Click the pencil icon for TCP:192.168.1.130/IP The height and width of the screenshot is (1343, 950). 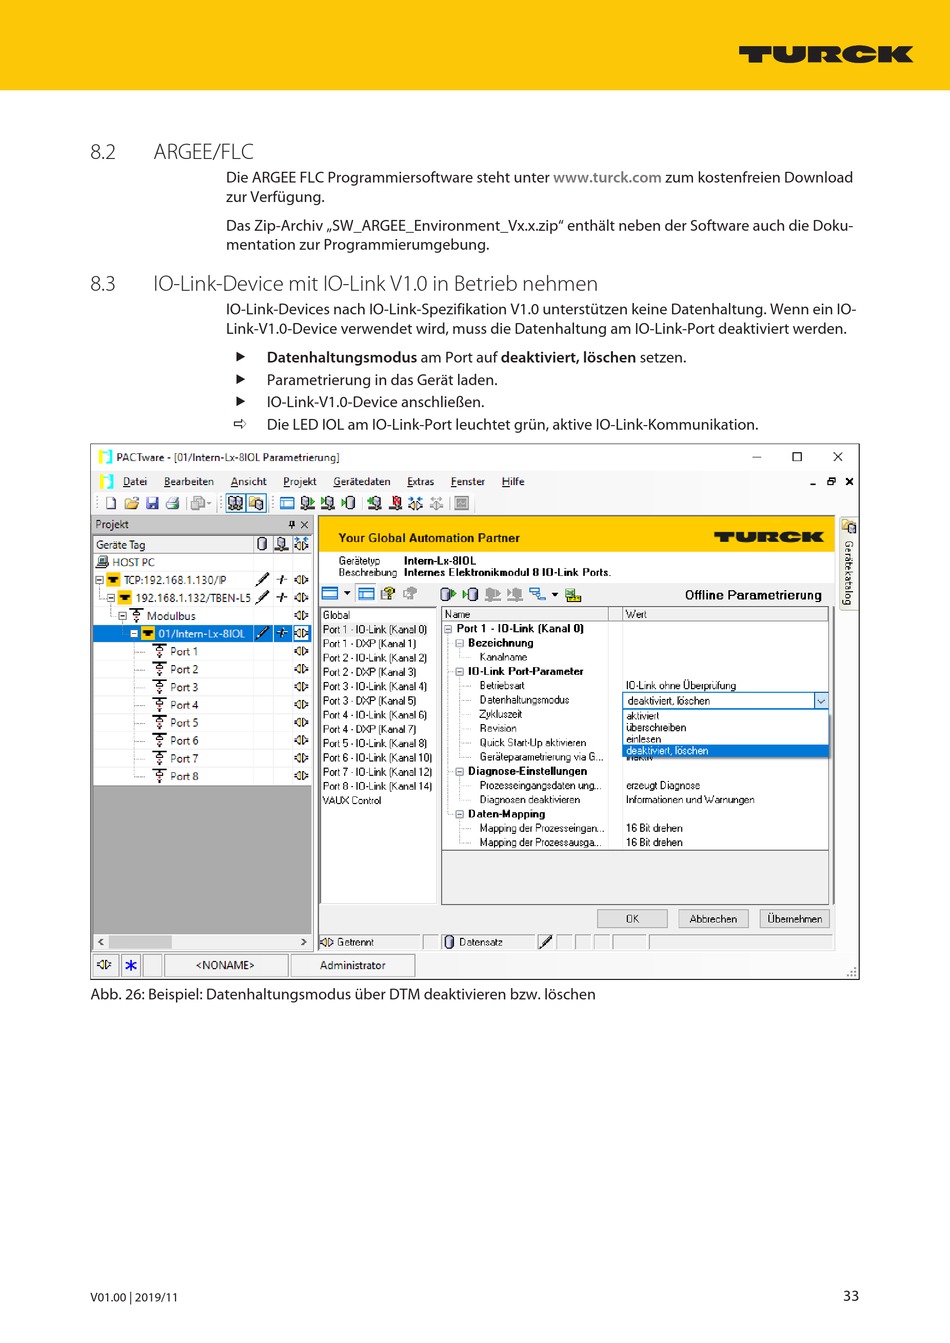[262, 580]
